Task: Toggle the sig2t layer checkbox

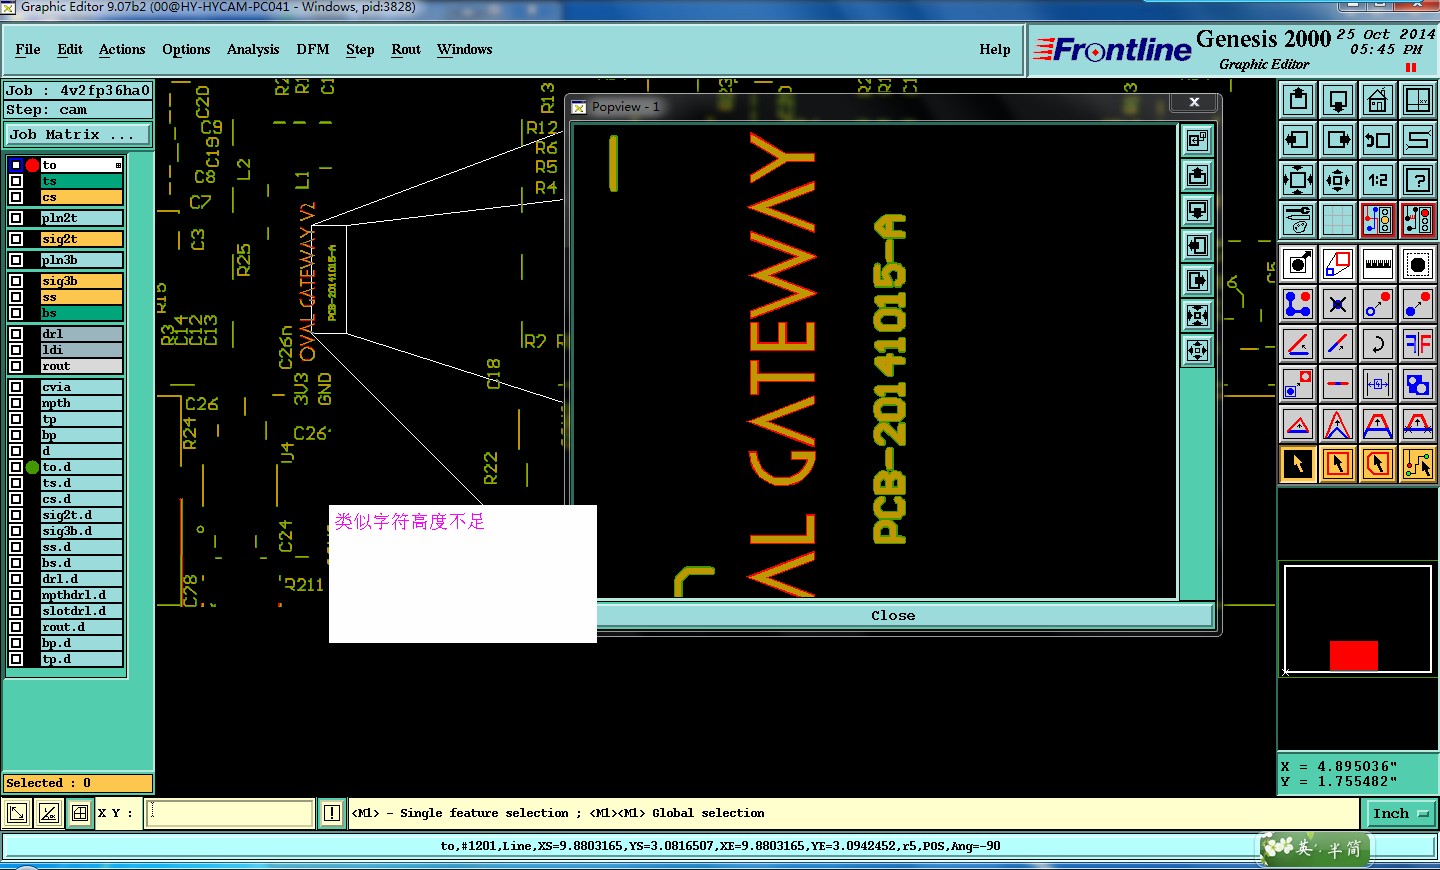Action: click(x=16, y=239)
